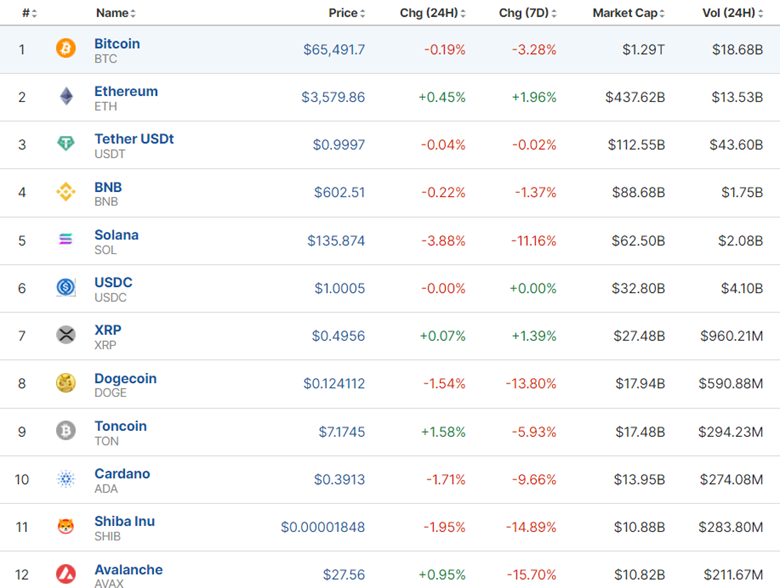Open the Avalanche link
This screenshot has height=588, width=780.
(x=128, y=570)
